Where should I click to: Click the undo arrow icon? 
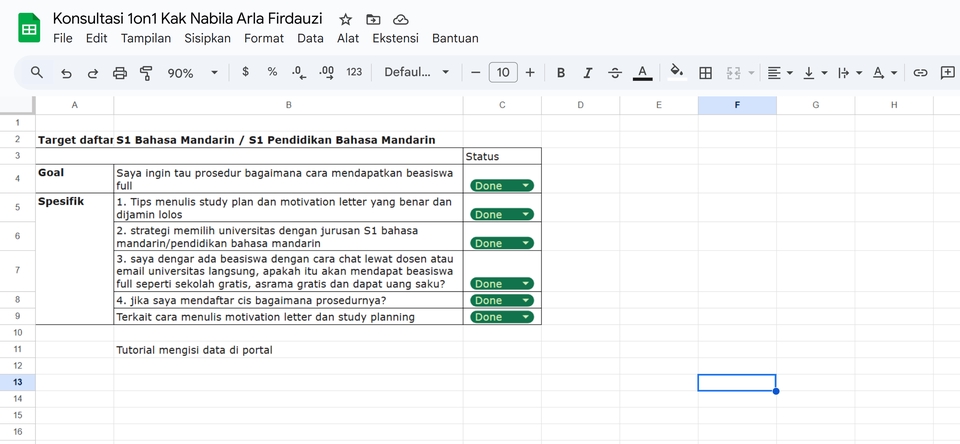pyautogui.click(x=66, y=73)
